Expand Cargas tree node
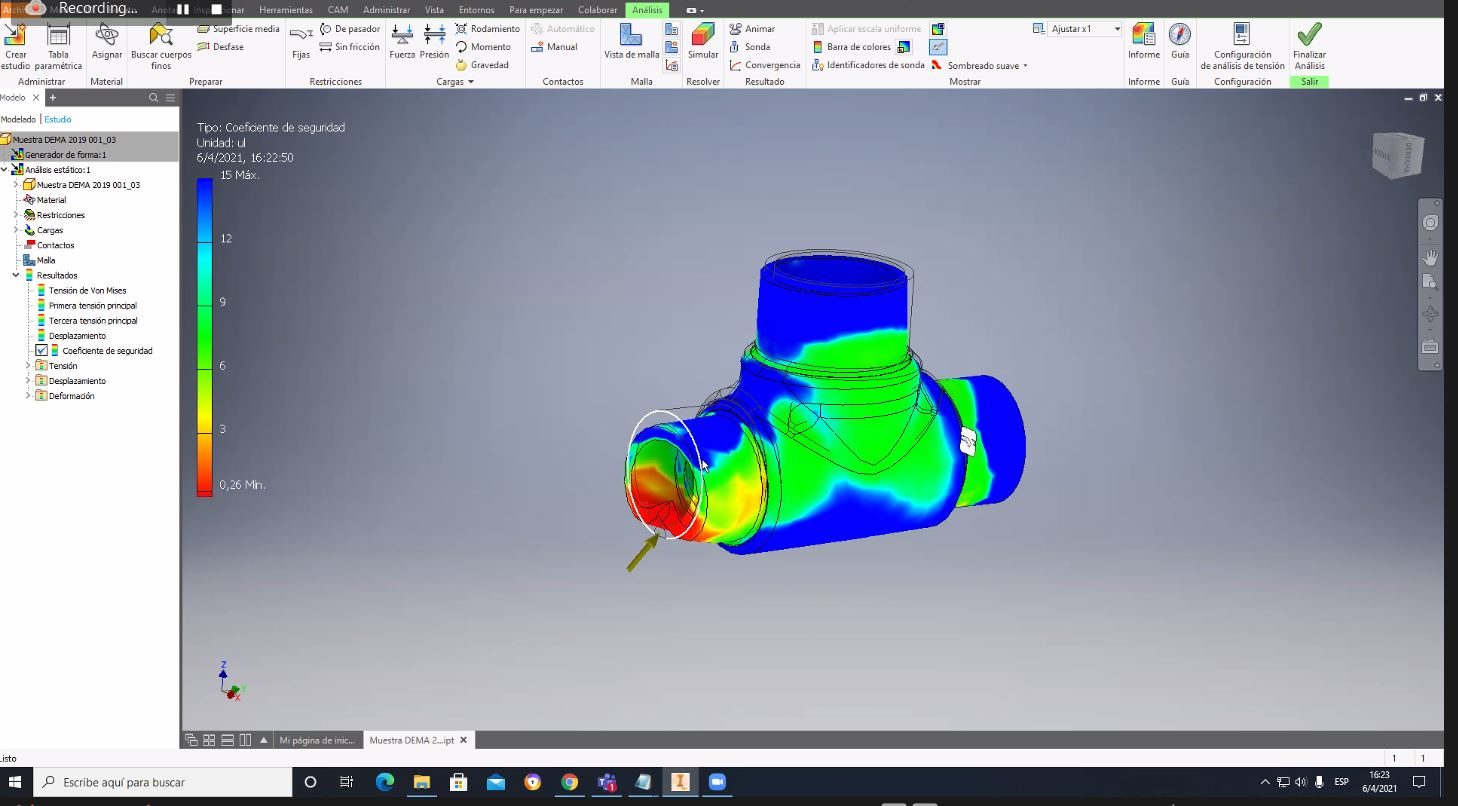Viewport: 1458px width, 806px height. pyautogui.click(x=16, y=230)
